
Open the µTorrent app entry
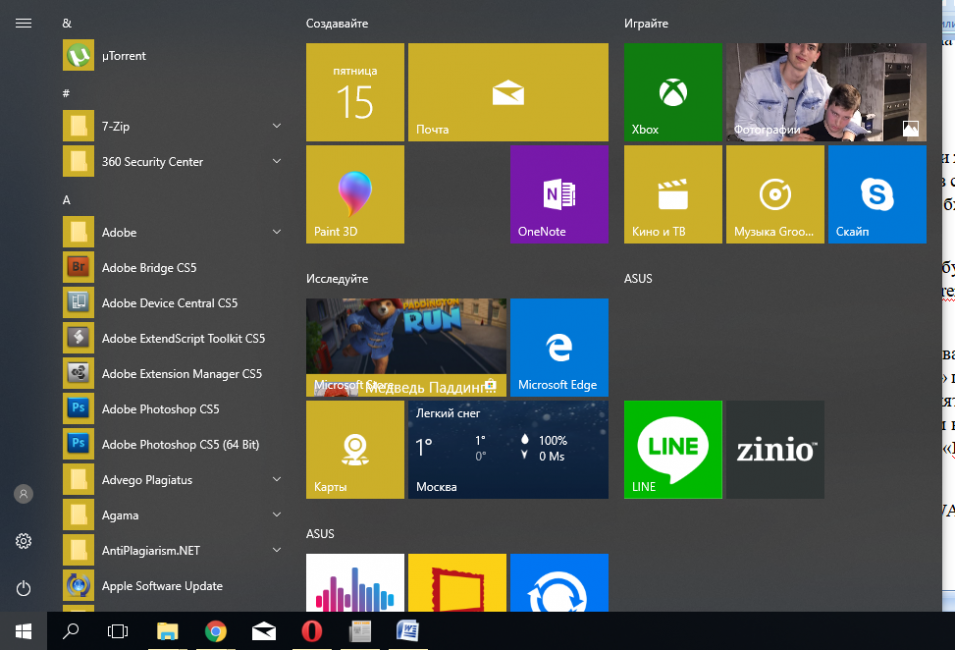172,55
